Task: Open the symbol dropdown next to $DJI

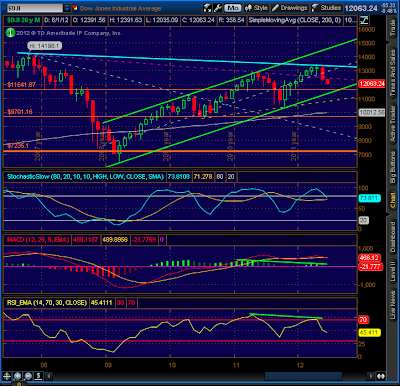Action: coord(67,8)
